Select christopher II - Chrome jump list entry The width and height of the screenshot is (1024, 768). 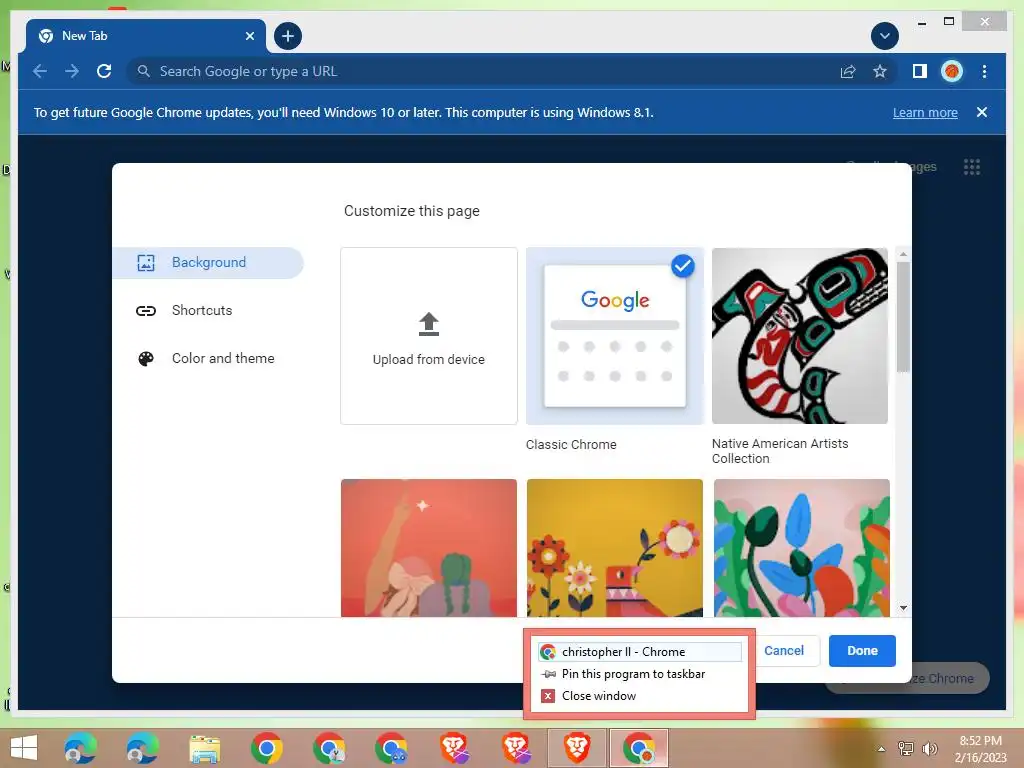[639, 652]
